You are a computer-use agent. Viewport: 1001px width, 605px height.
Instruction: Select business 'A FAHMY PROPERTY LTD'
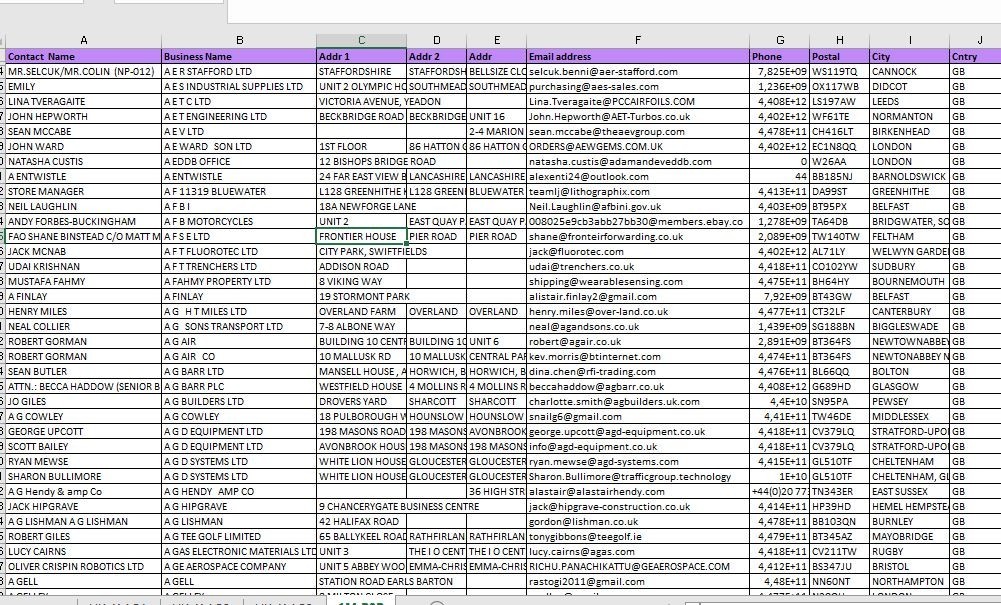pos(239,281)
